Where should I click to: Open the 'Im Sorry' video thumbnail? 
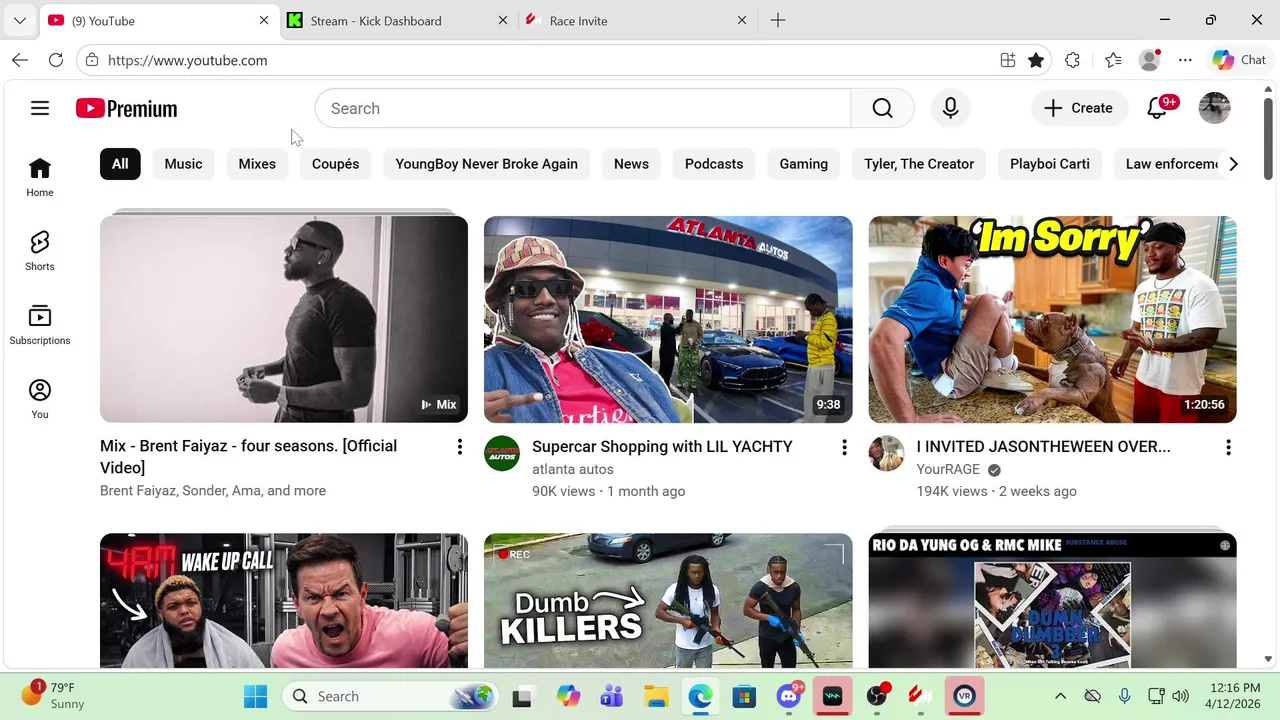1052,319
